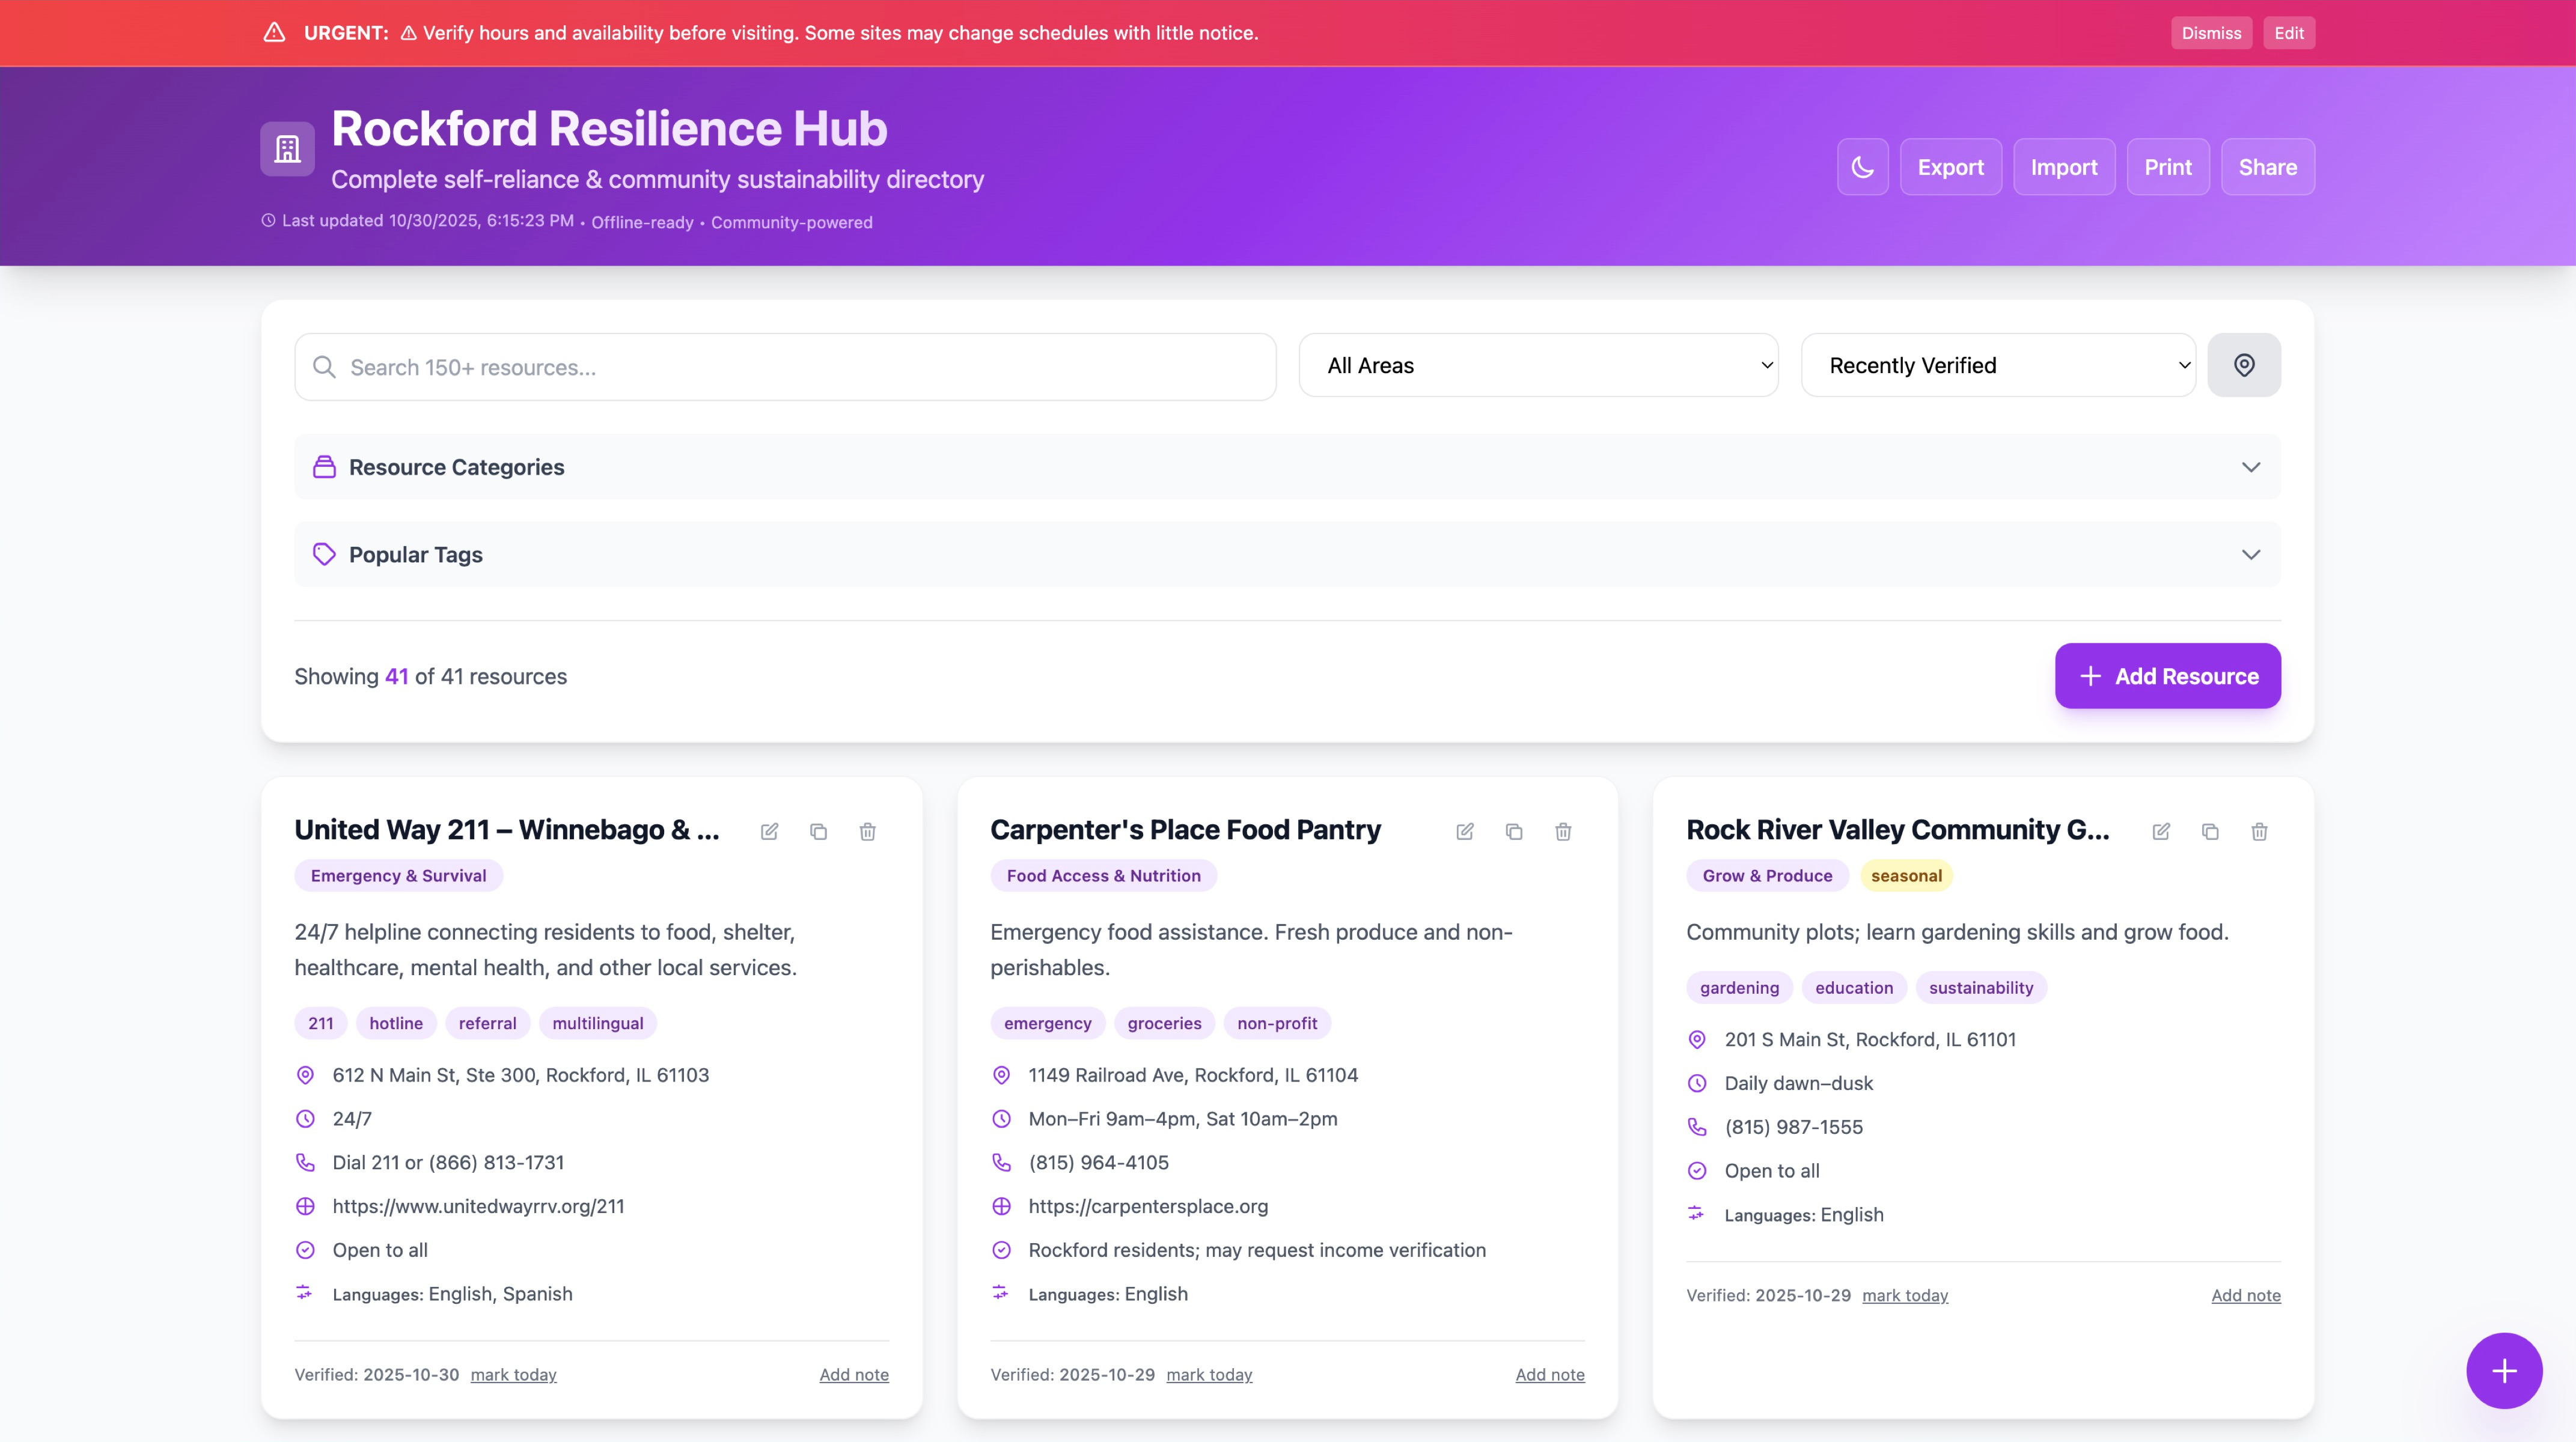Dismiss the urgent alert banner

2211,33
